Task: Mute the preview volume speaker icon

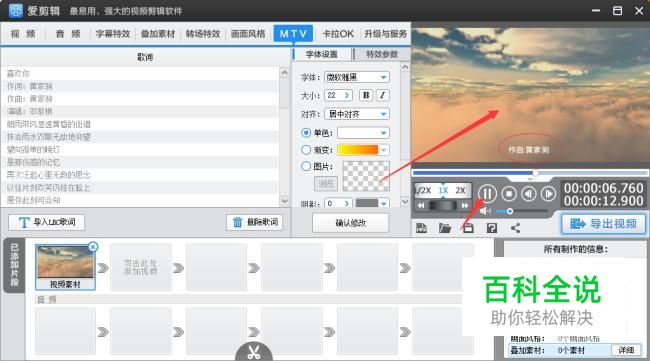Action: pyautogui.click(x=485, y=211)
